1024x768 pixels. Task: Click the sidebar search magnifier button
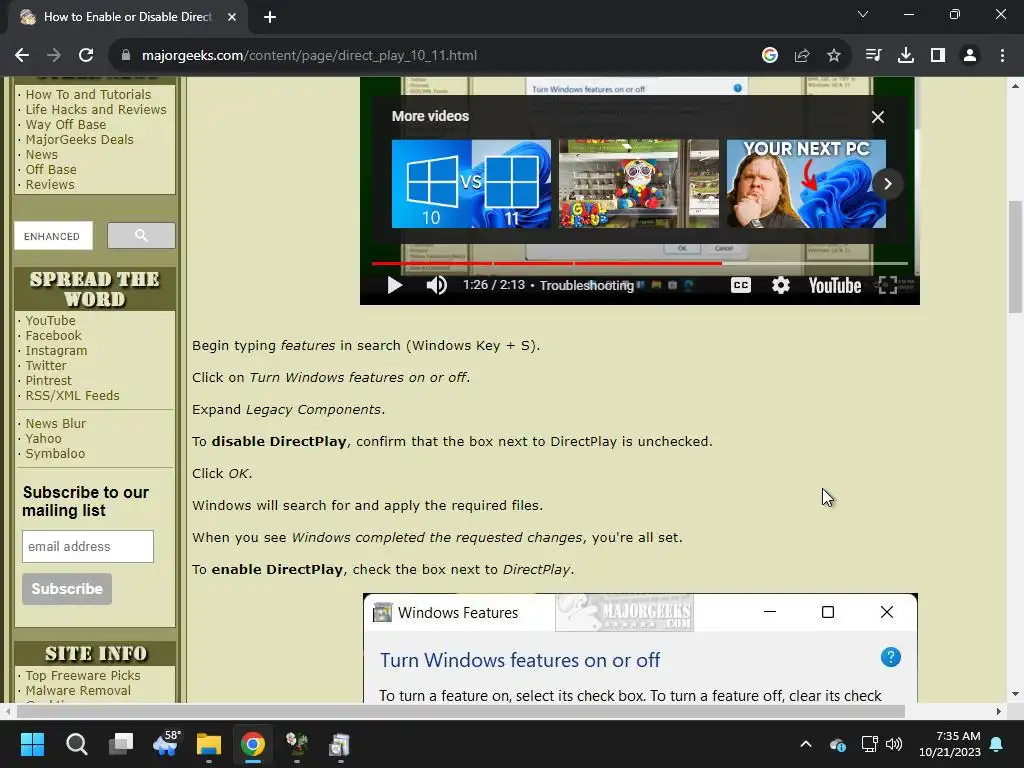pos(141,236)
